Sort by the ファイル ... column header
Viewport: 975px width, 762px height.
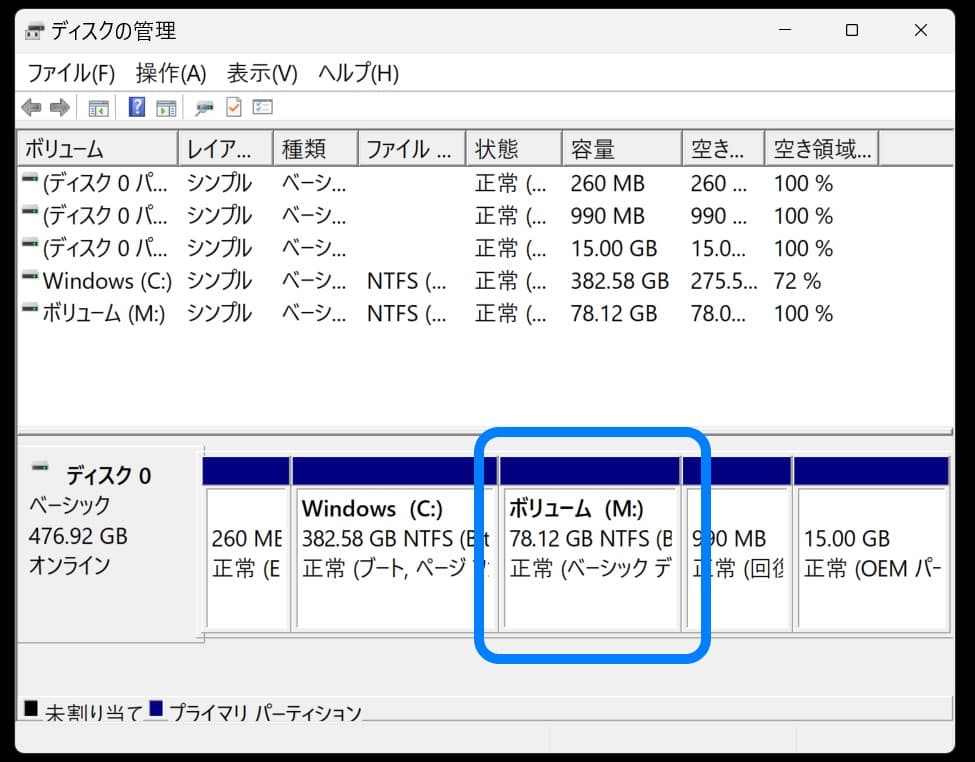pos(412,149)
